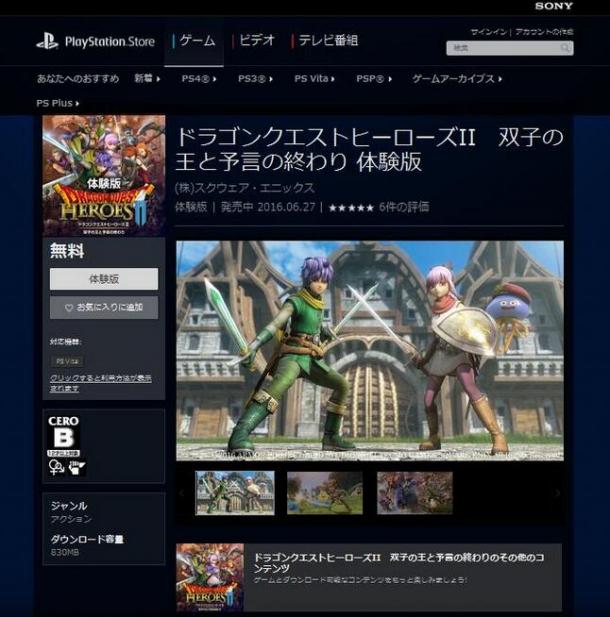
Task: Click the 6件の評価 text
Action: coord(404,207)
